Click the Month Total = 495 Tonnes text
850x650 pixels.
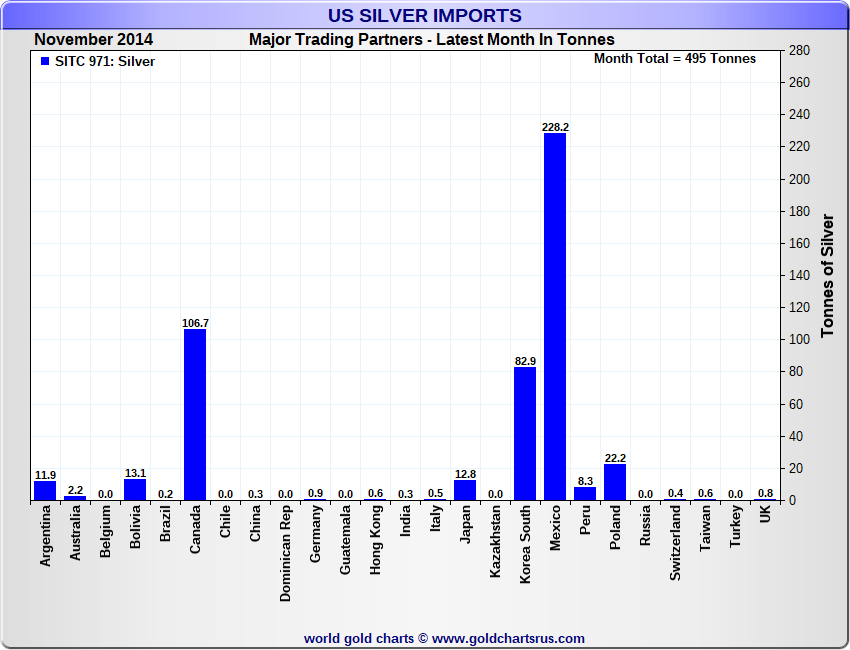pos(675,59)
